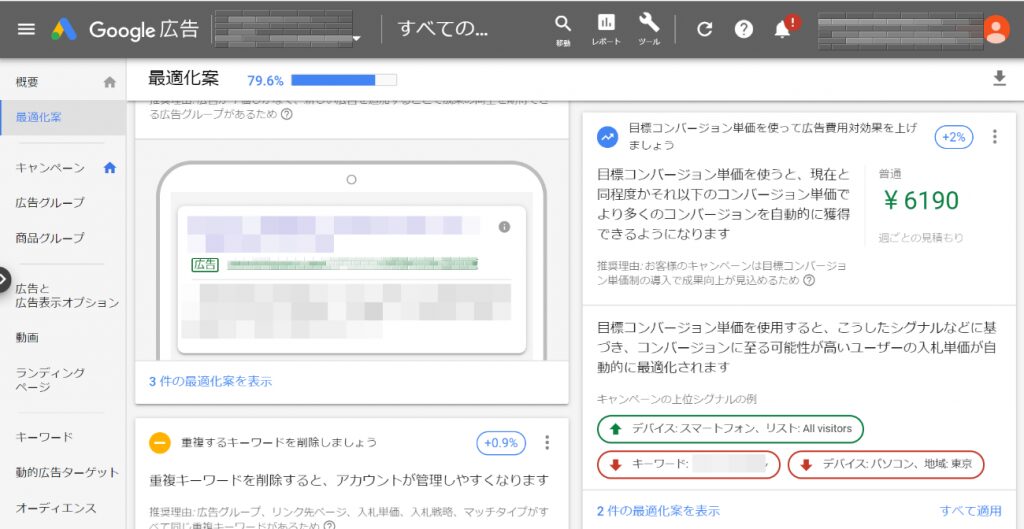The image size is (1024, 529).
Task: Click the +0.9% score badge
Action: pos(501,443)
